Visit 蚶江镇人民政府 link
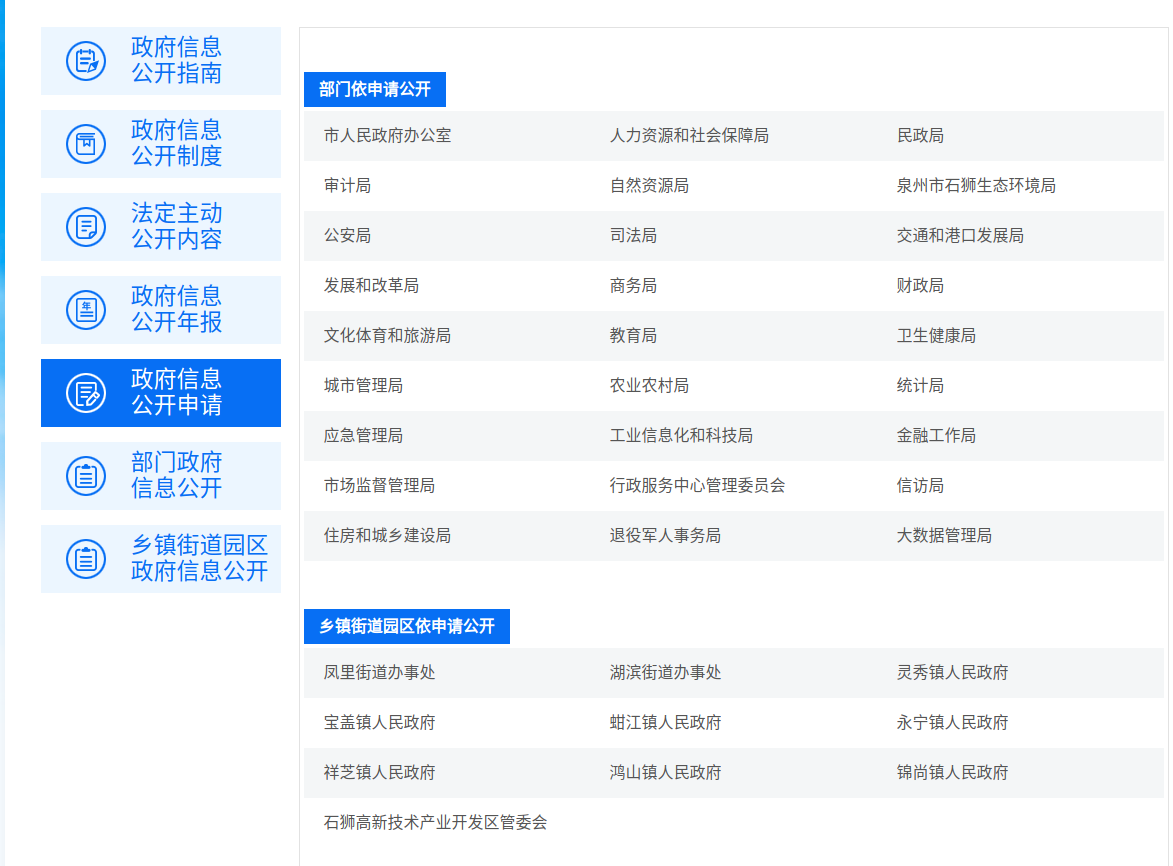1173x866 pixels. 665,723
